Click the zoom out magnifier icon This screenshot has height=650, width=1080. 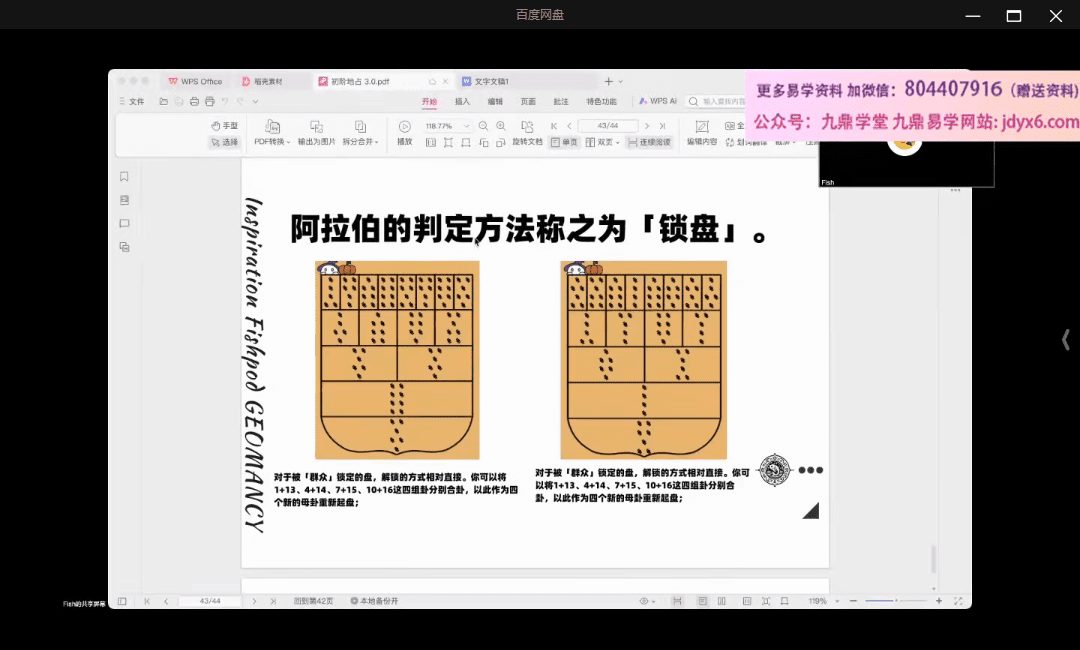[484, 126]
